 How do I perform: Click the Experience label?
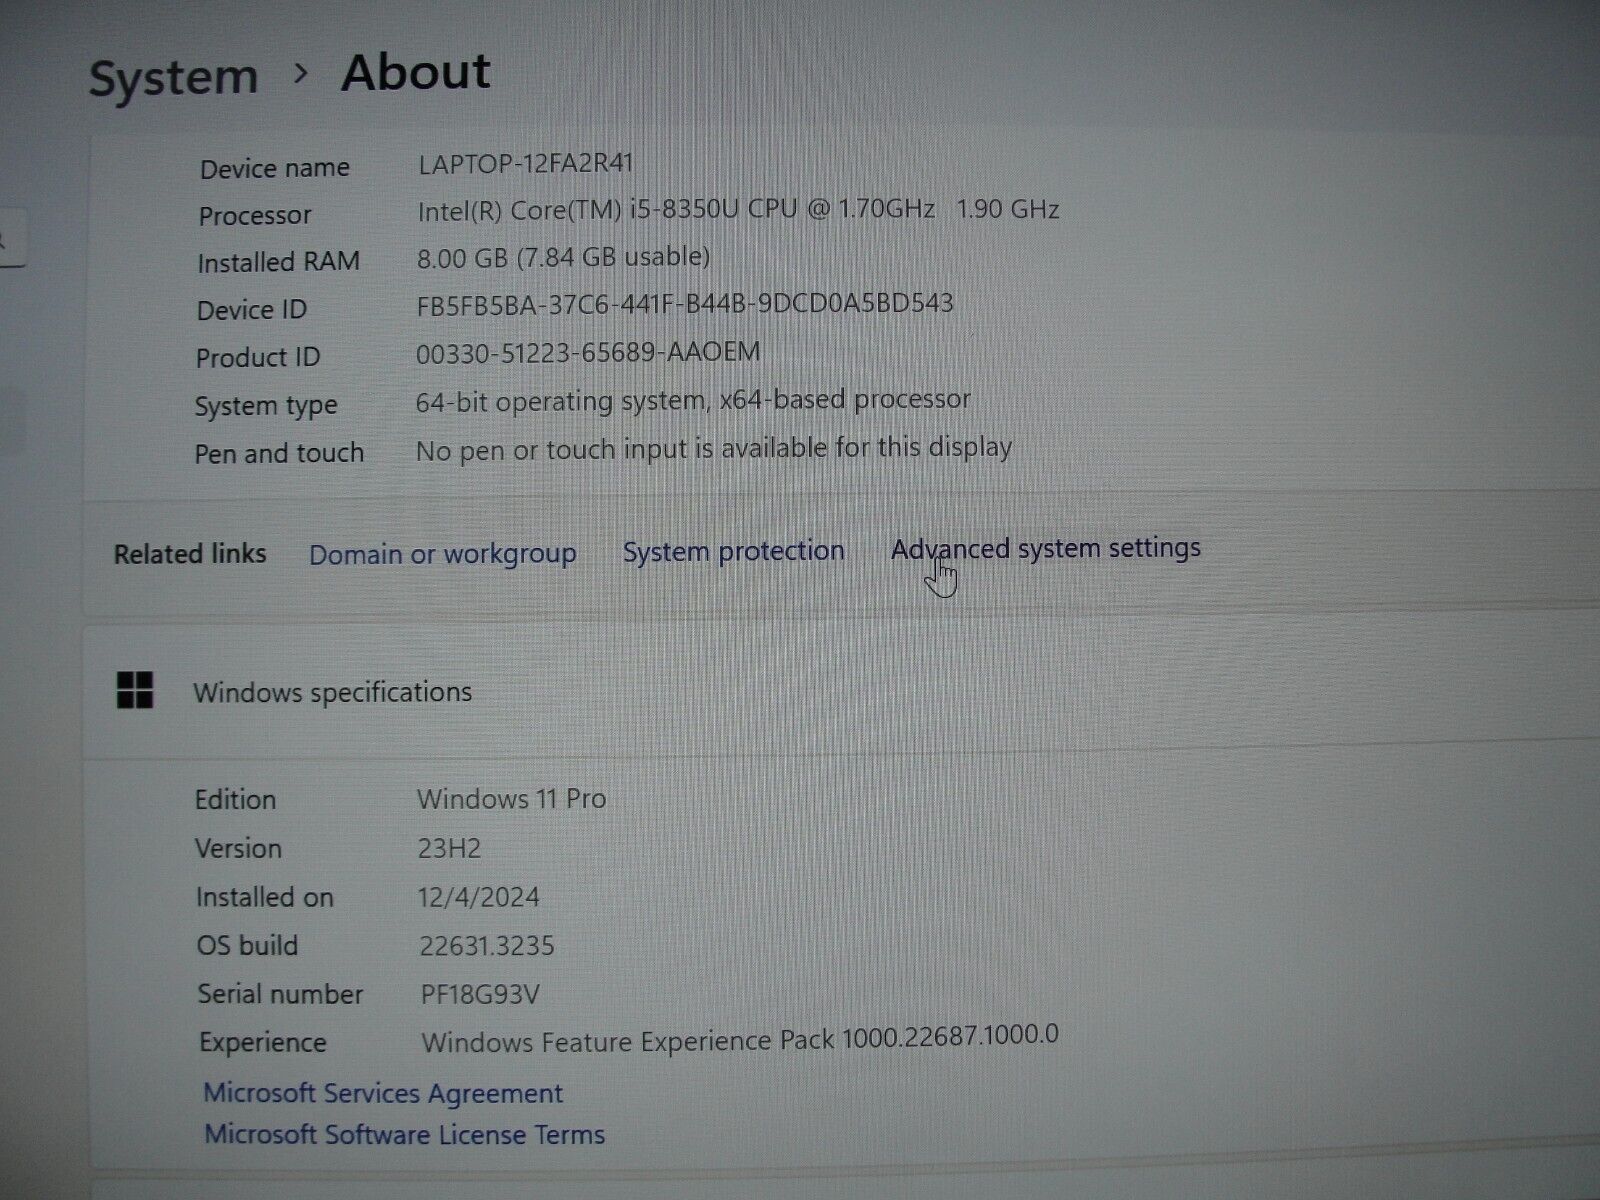pyautogui.click(x=263, y=1043)
